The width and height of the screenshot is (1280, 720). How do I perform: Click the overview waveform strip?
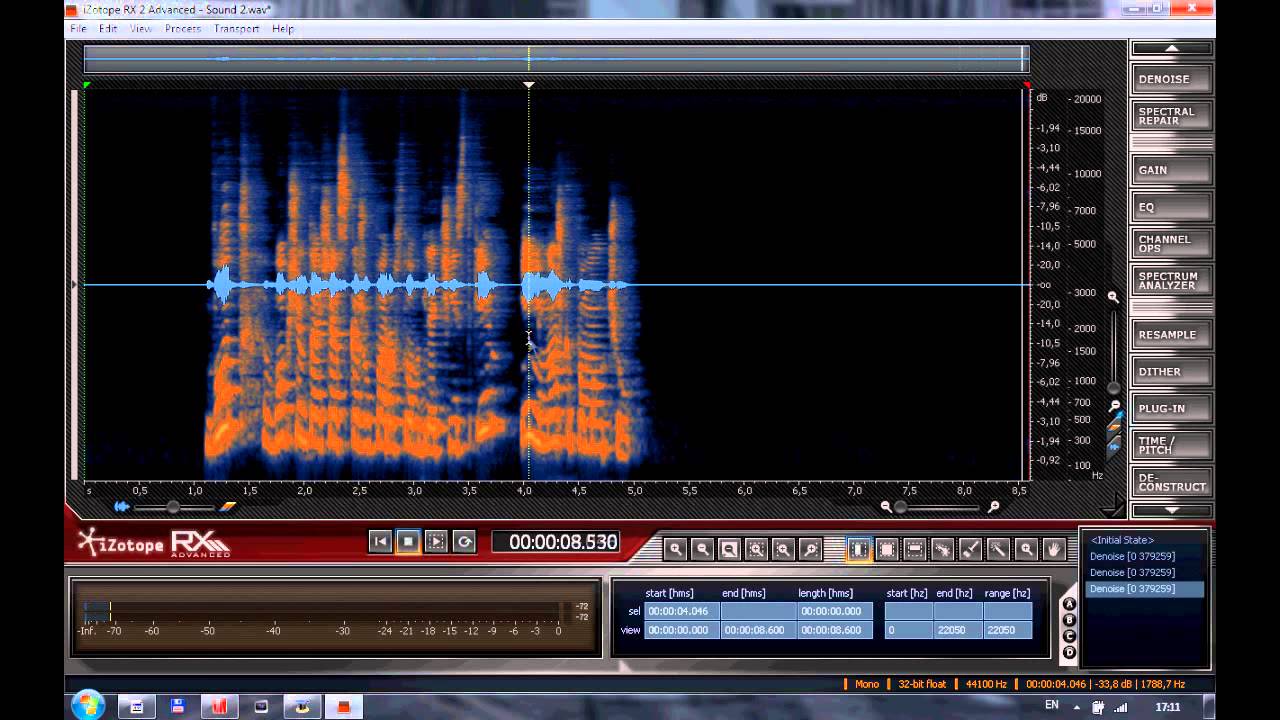[556, 59]
